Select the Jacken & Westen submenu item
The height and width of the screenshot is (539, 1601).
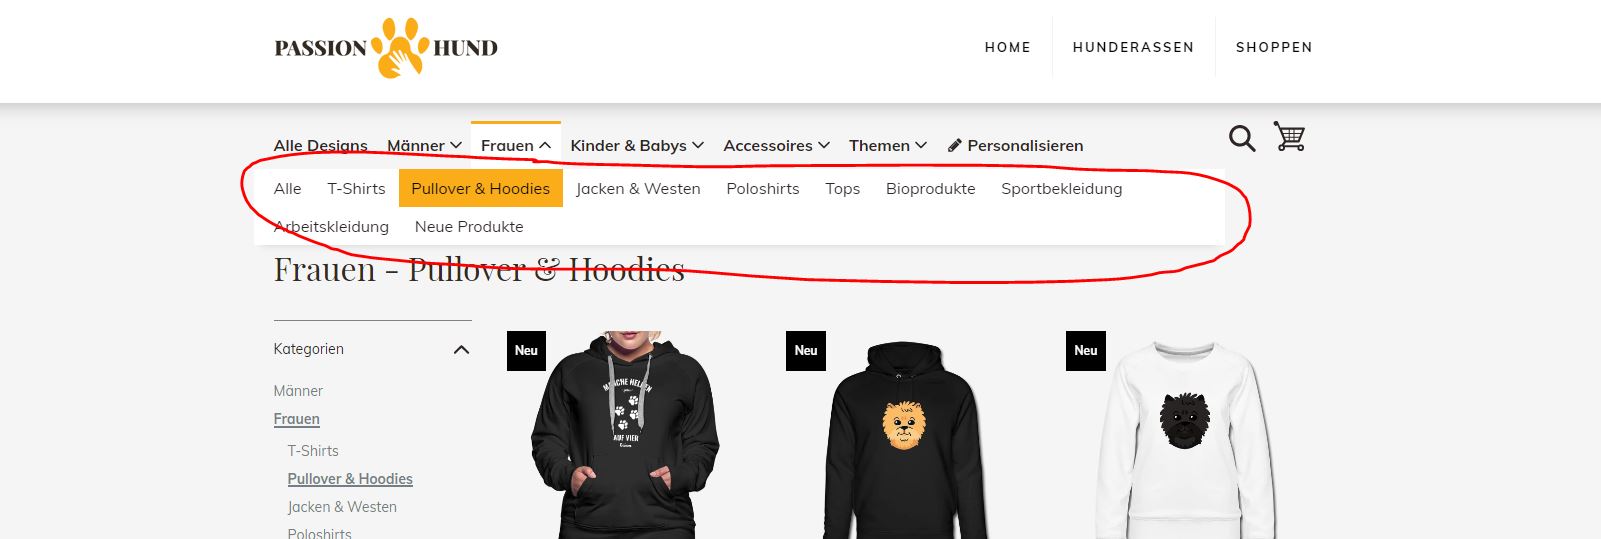coord(638,188)
